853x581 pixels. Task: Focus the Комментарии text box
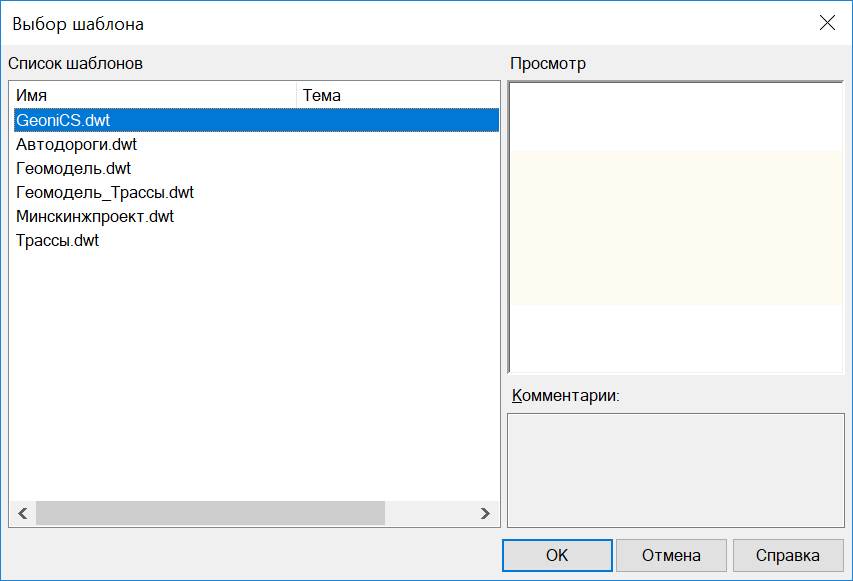pos(676,469)
